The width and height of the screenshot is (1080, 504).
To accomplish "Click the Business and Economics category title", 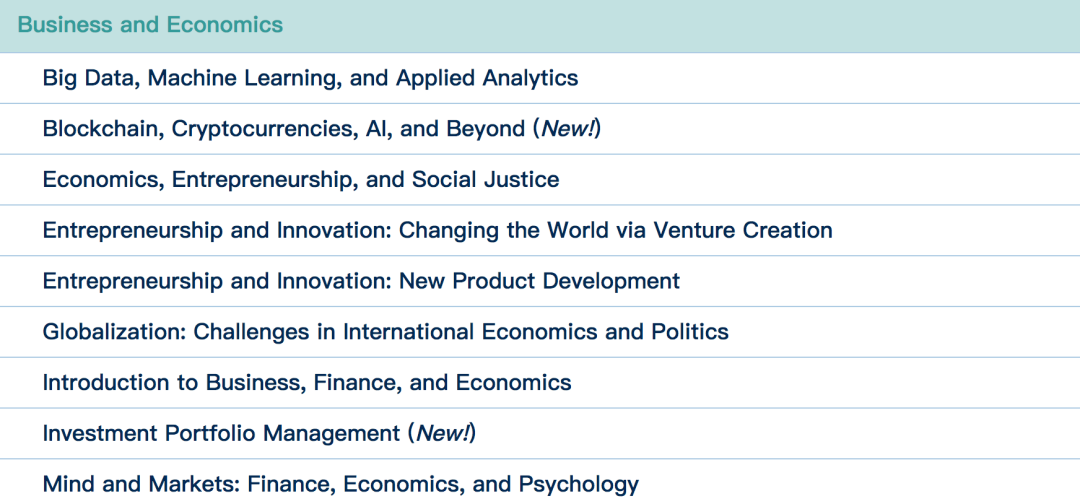I will coord(150,25).
